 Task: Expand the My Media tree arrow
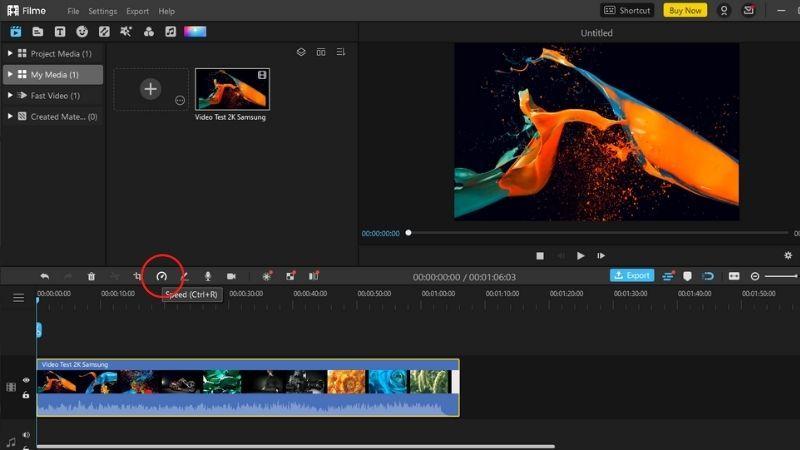click(x=10, y=74)
